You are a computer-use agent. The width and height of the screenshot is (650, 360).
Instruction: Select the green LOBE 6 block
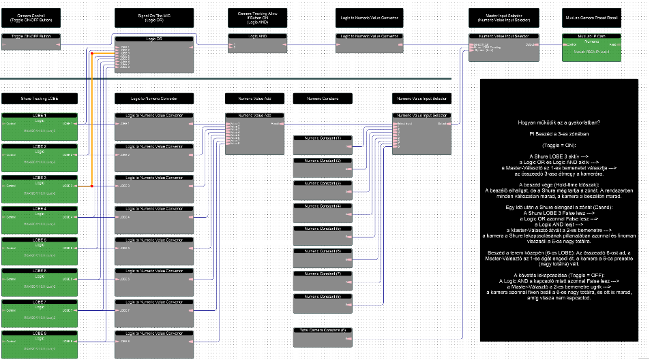pos(39,282)
